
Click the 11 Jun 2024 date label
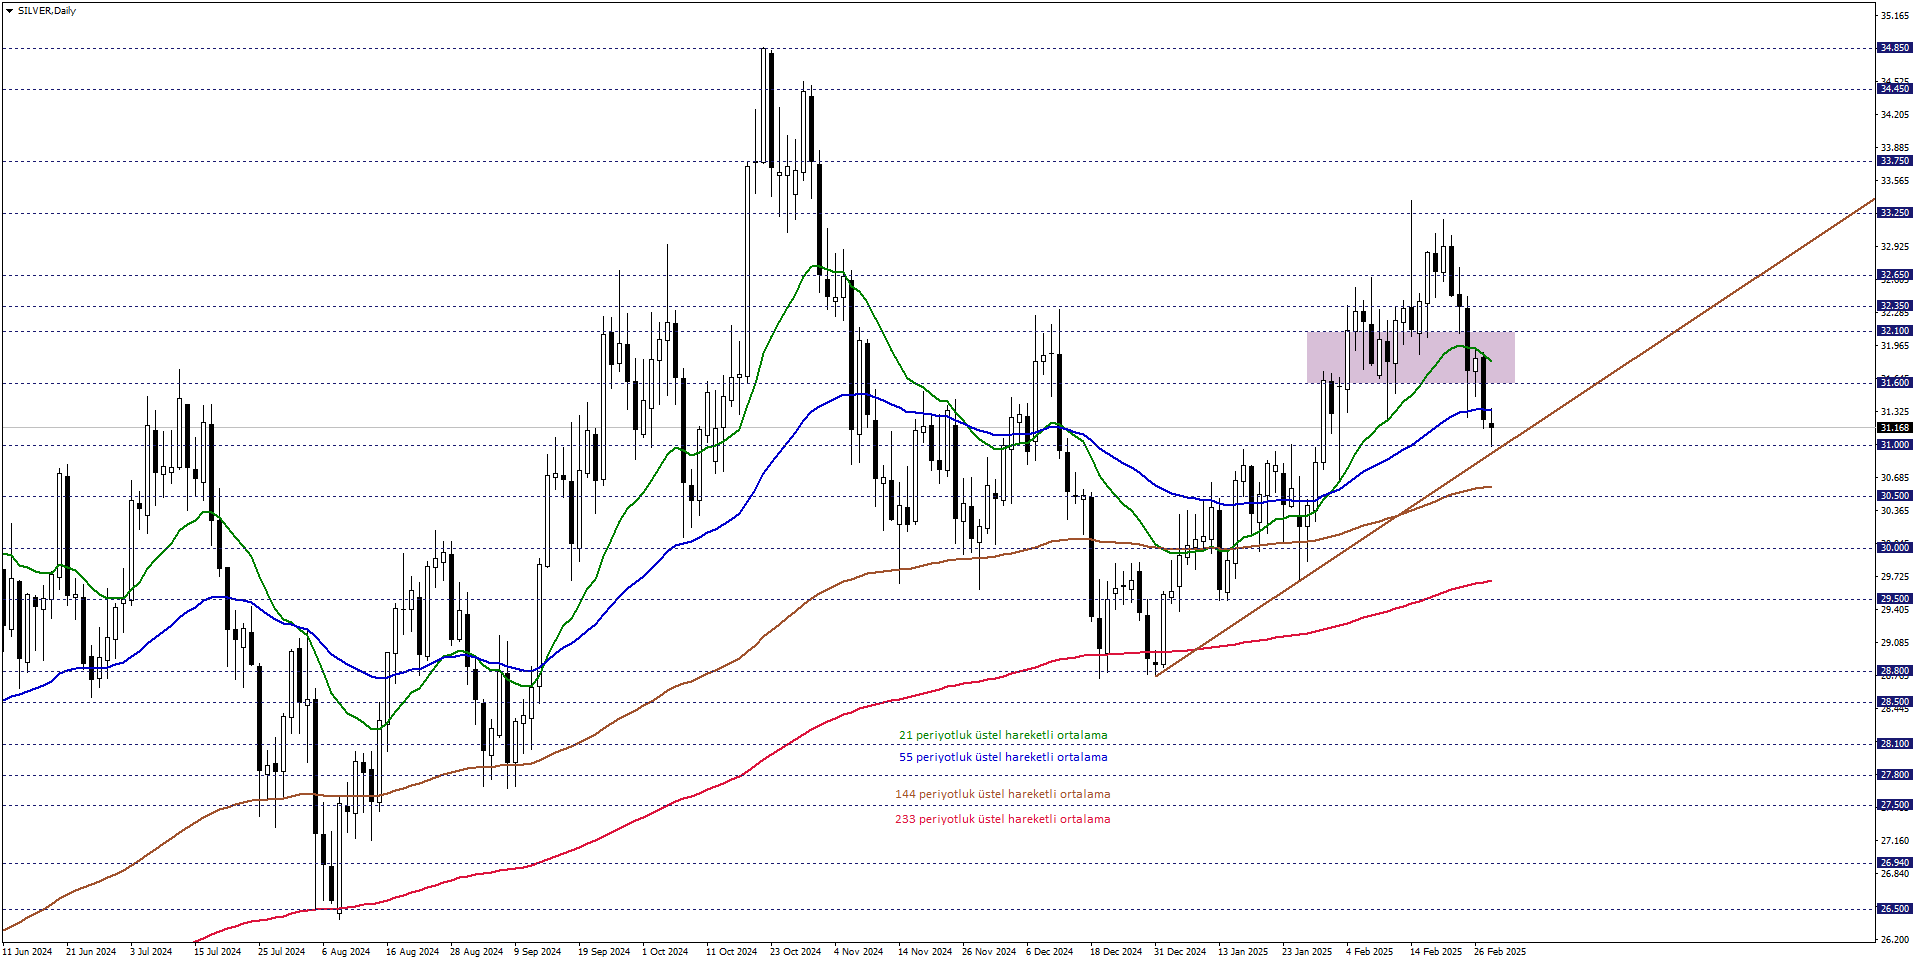coord(27,952)
